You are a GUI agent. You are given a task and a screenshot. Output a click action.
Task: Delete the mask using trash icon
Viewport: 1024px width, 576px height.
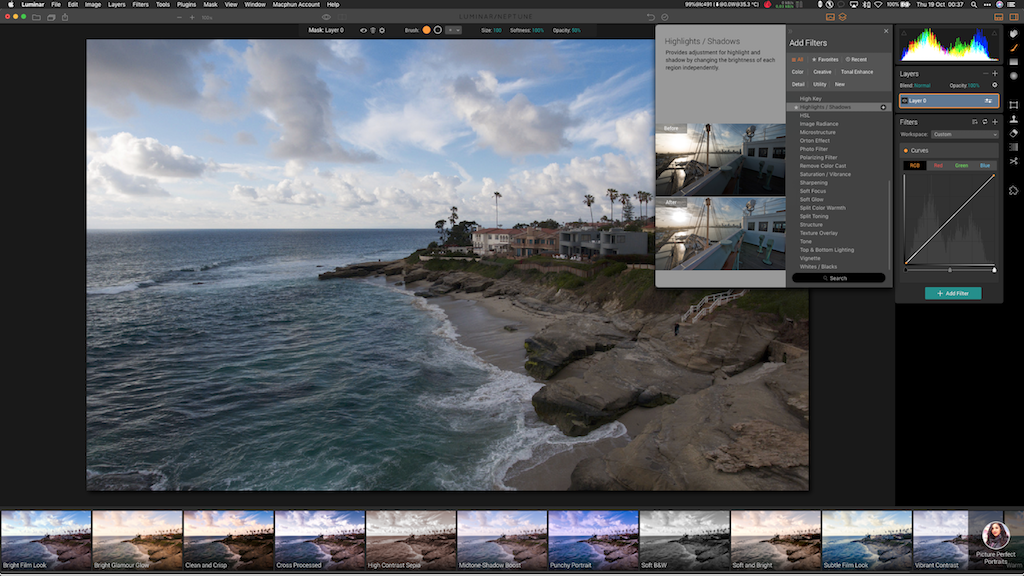pyautogui.click(x=372, y=30)
